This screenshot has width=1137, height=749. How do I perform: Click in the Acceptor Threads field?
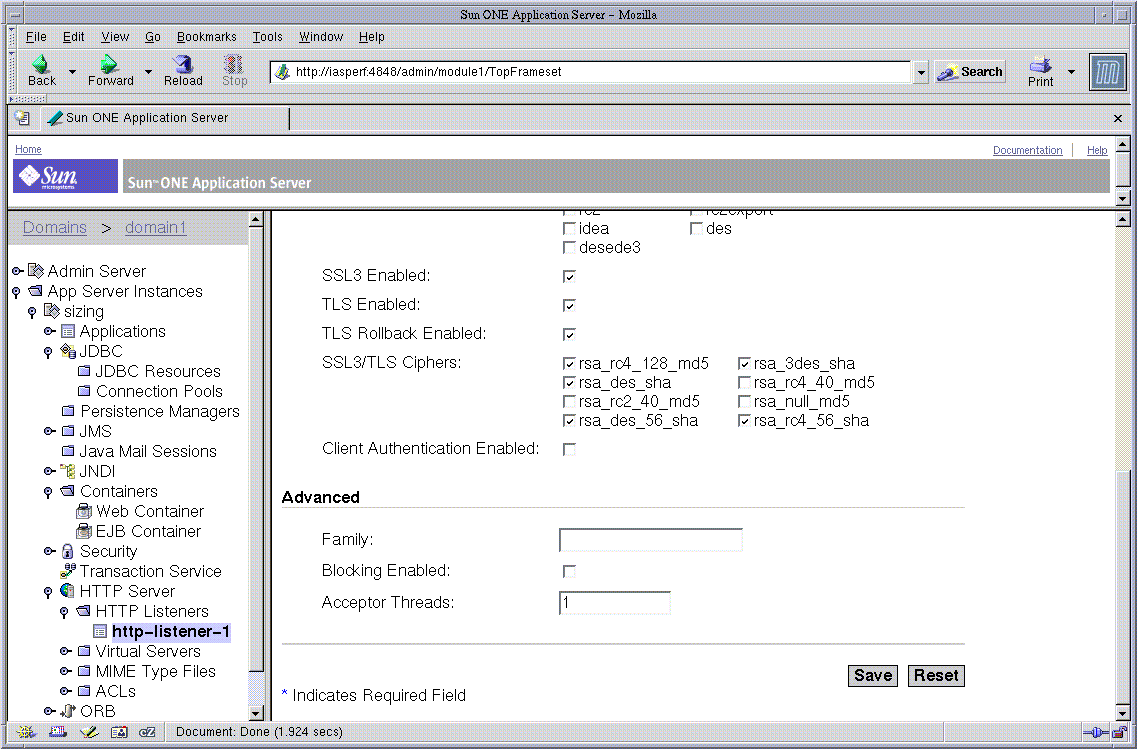pyautogui.click(x=615, y=603)
